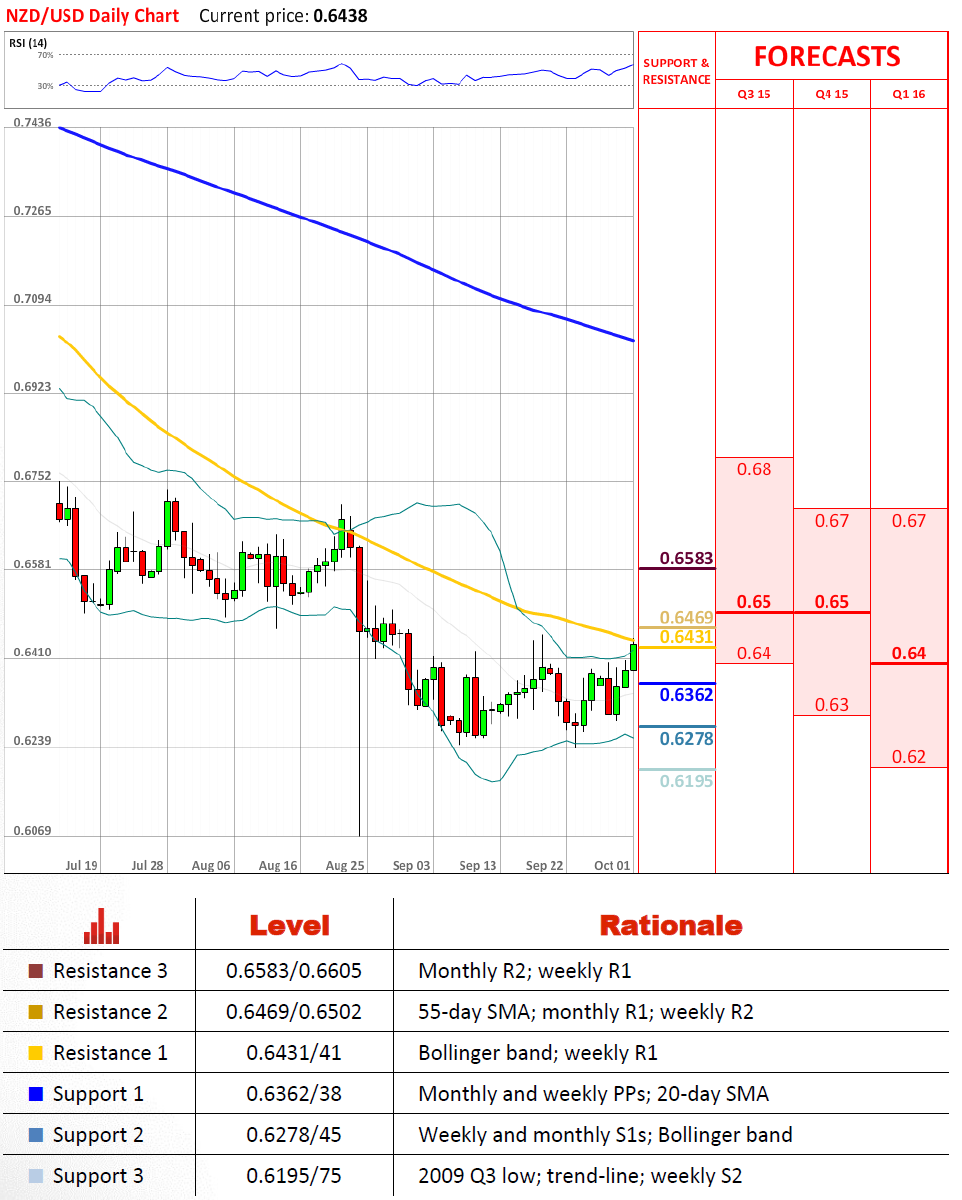Click the 0.6469/0.6502 level cell
This screenshot has height=1200, width=962.
pyautogui.click(x=294, y=1012)
